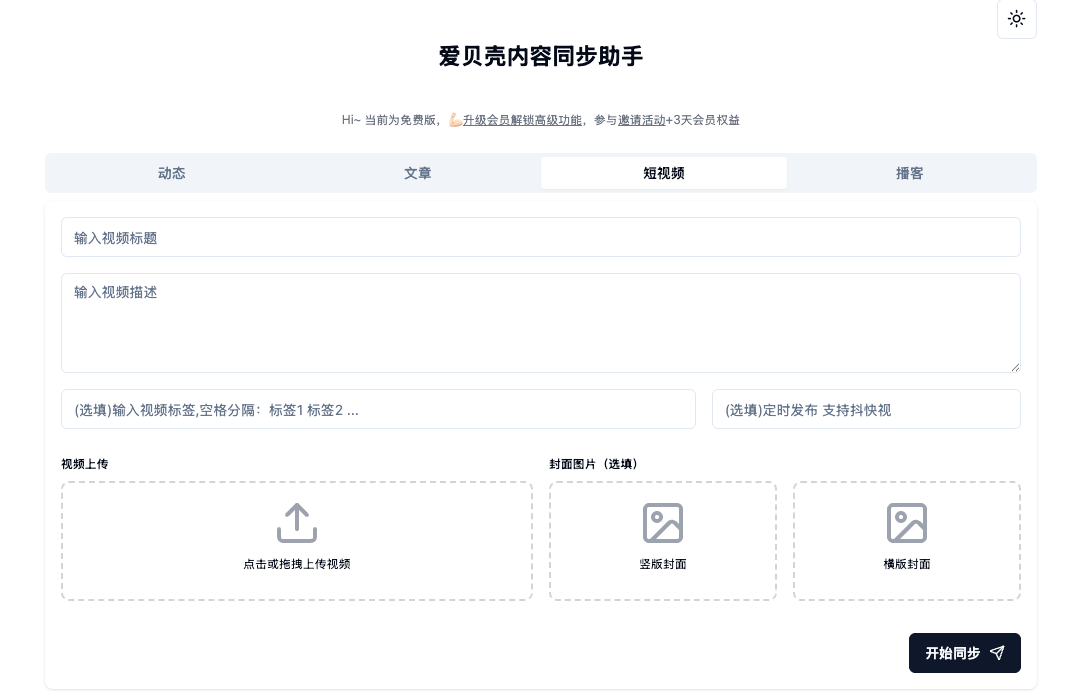Click the video tags input field
The height and width of the screenshot is (699, 1070).
(x=378, y=409)
